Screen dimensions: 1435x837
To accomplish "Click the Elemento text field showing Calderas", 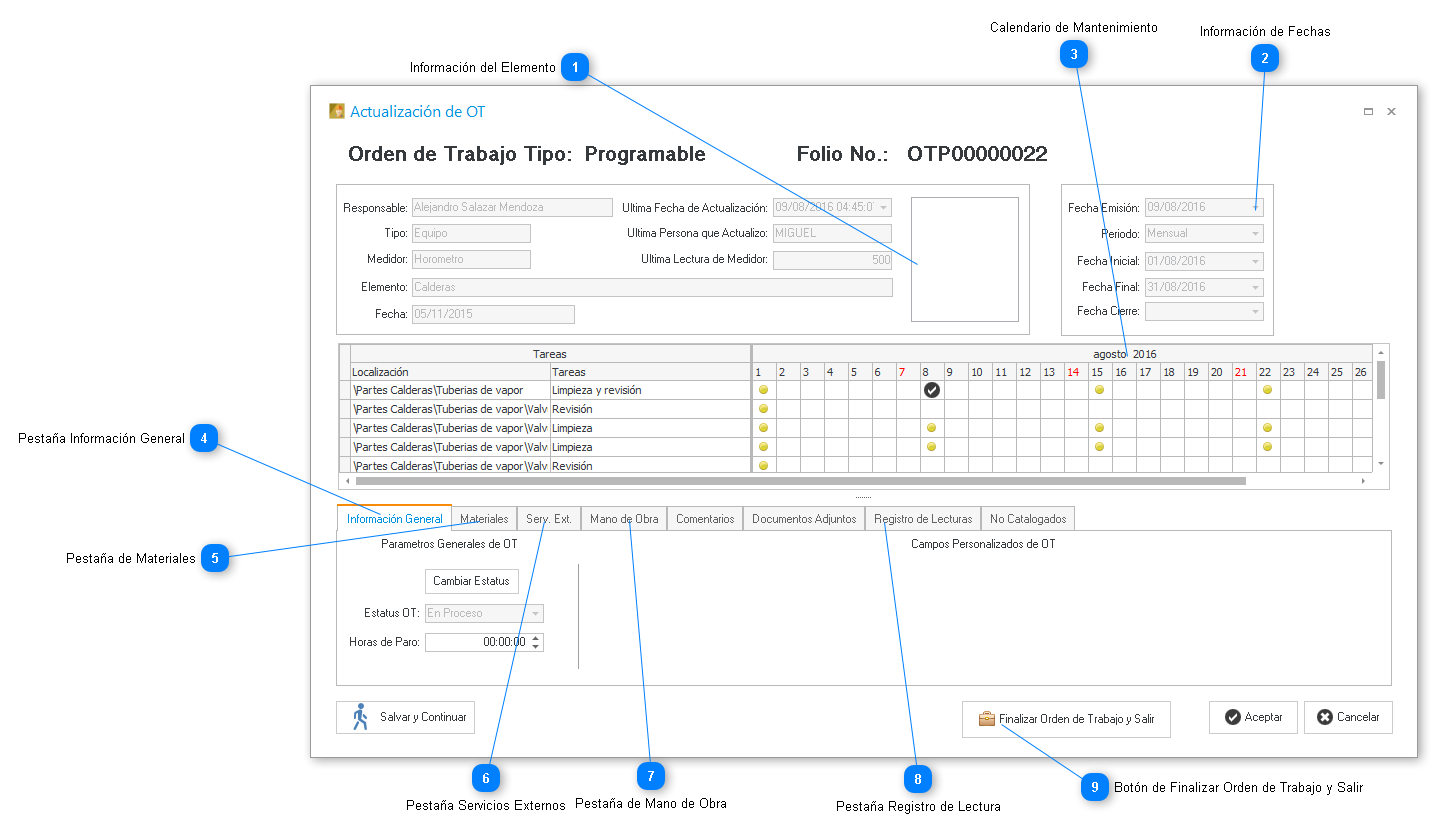I will (x=652, y=288).
